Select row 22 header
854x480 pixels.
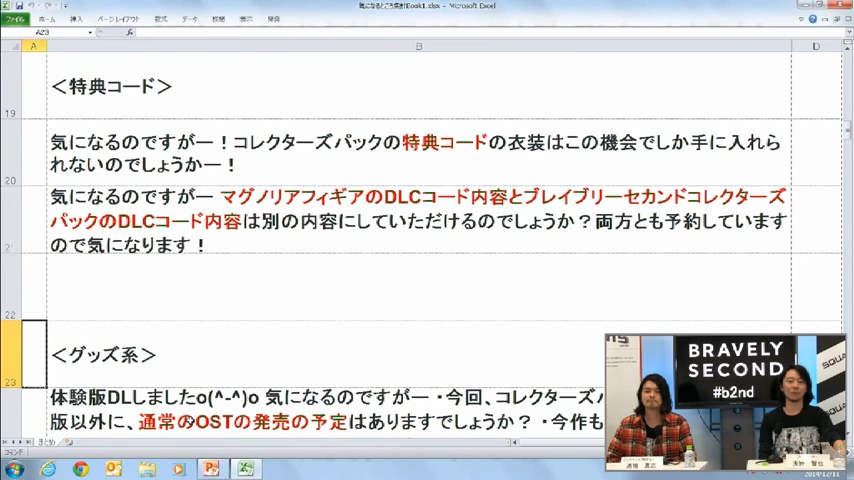pyautogui.click(x=10, y=287)
